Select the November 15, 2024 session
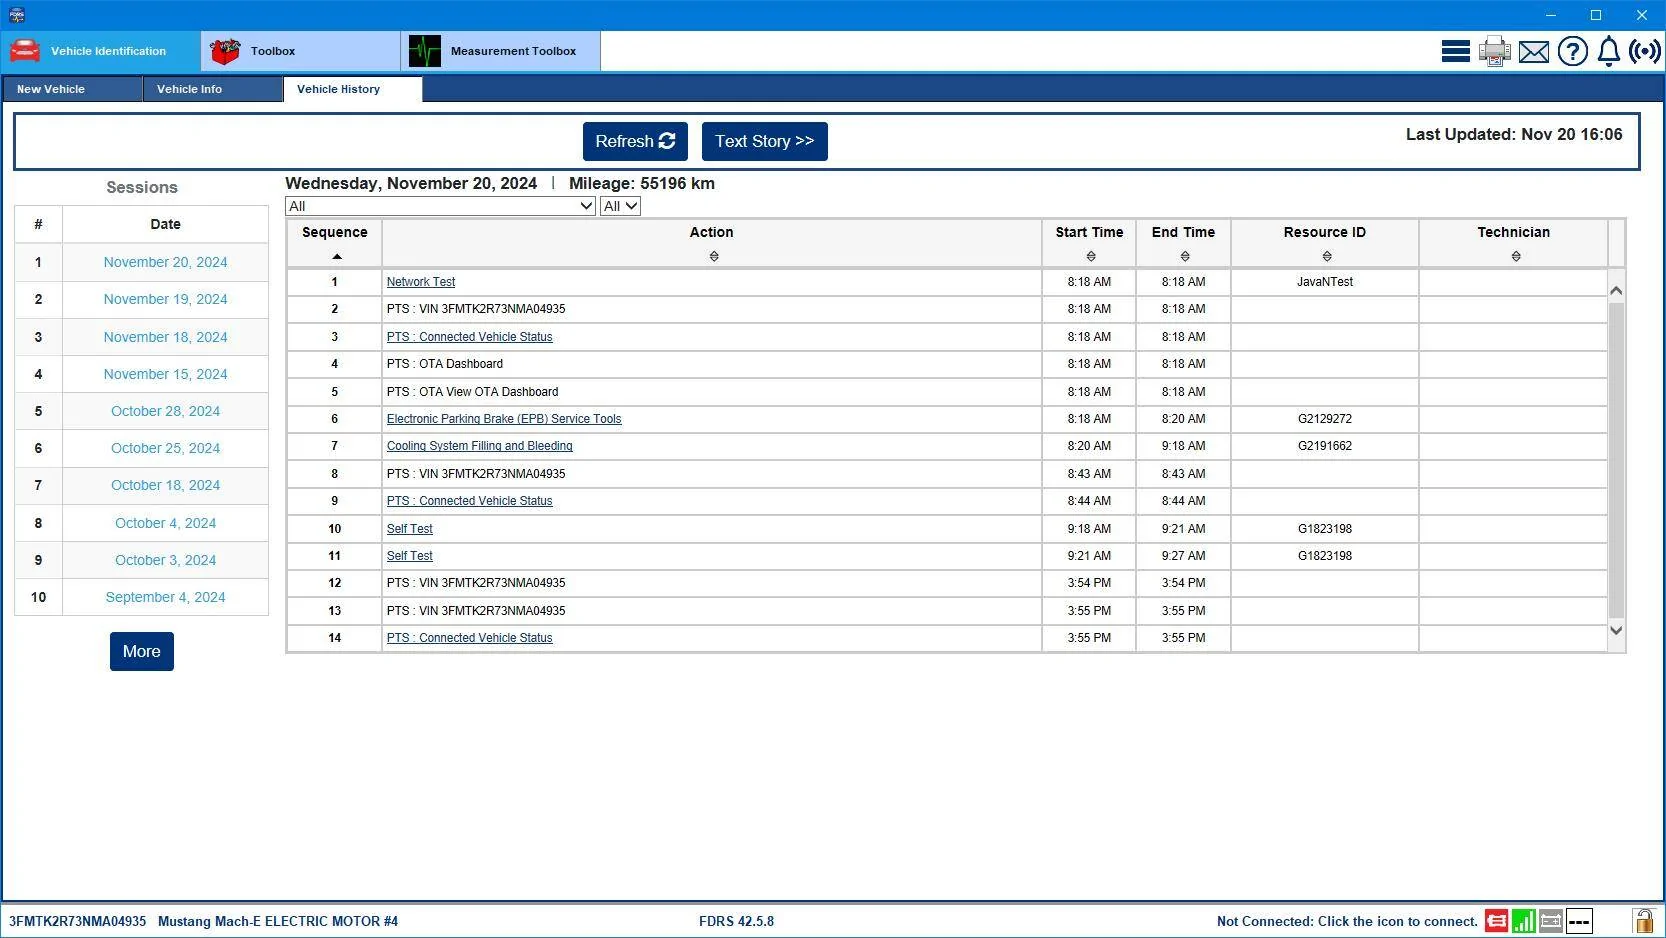 coord(166,374)
